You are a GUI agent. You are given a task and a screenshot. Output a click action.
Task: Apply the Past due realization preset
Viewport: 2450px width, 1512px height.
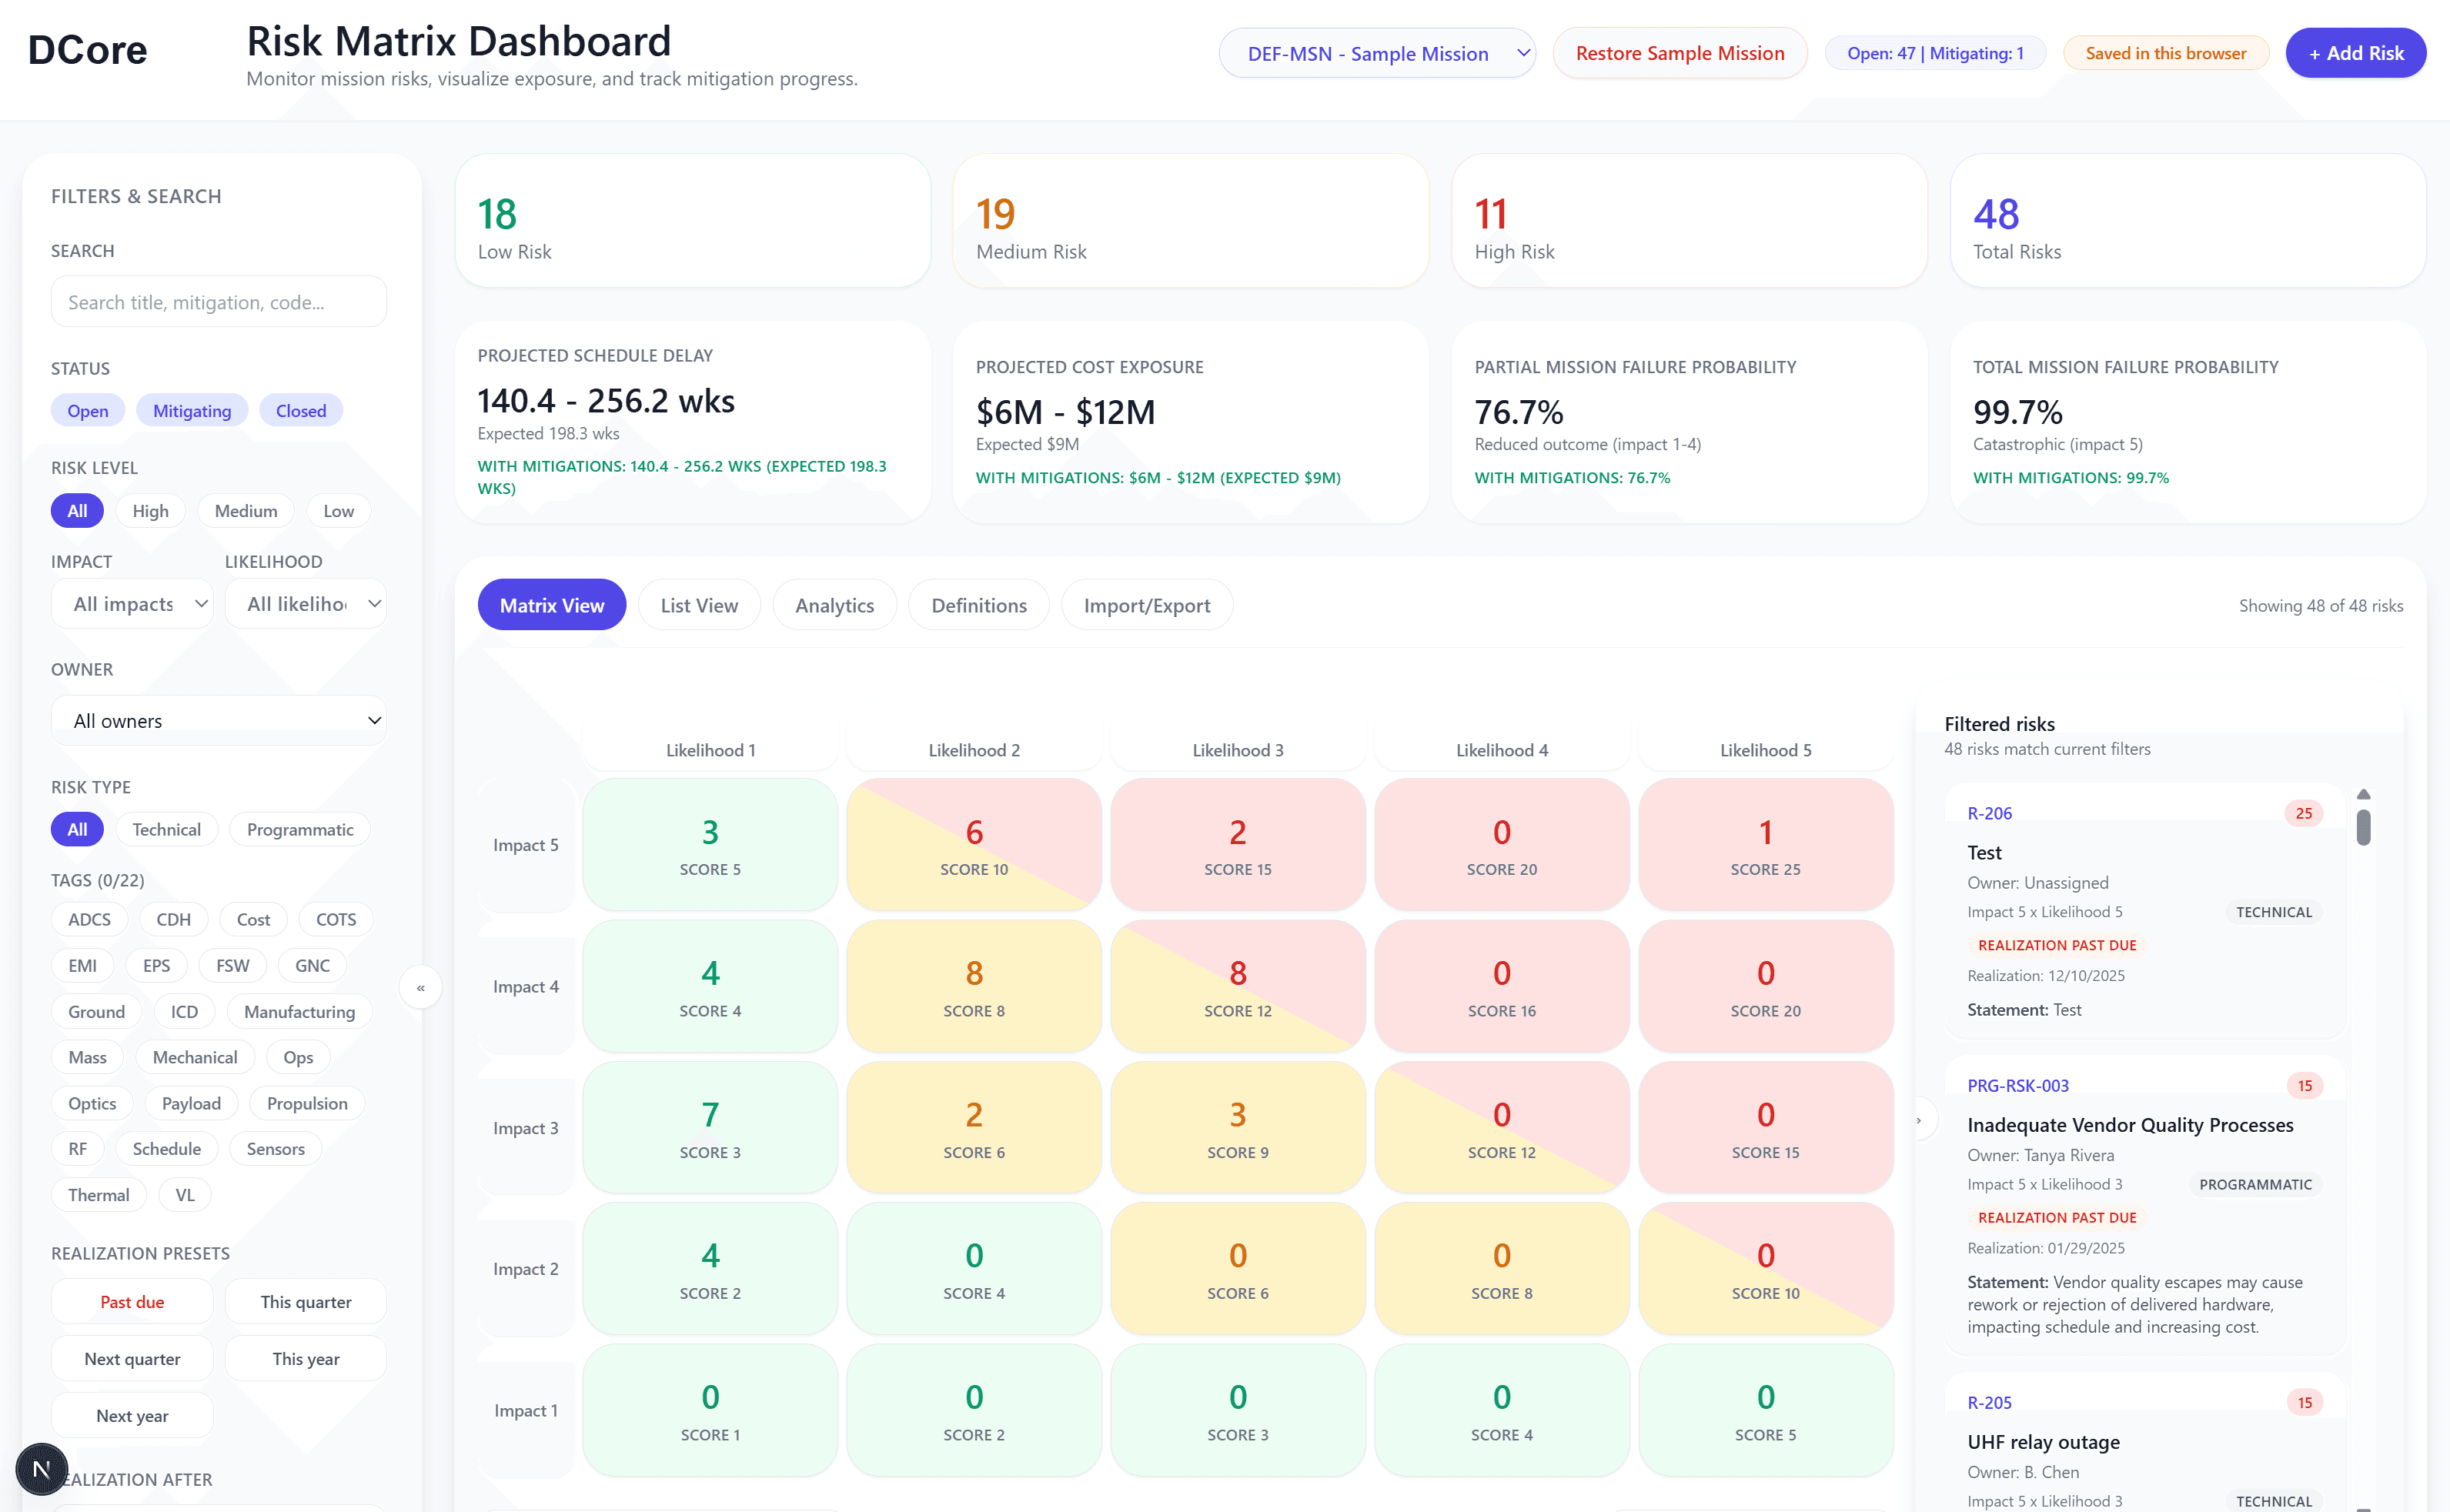click(131, 1301)
